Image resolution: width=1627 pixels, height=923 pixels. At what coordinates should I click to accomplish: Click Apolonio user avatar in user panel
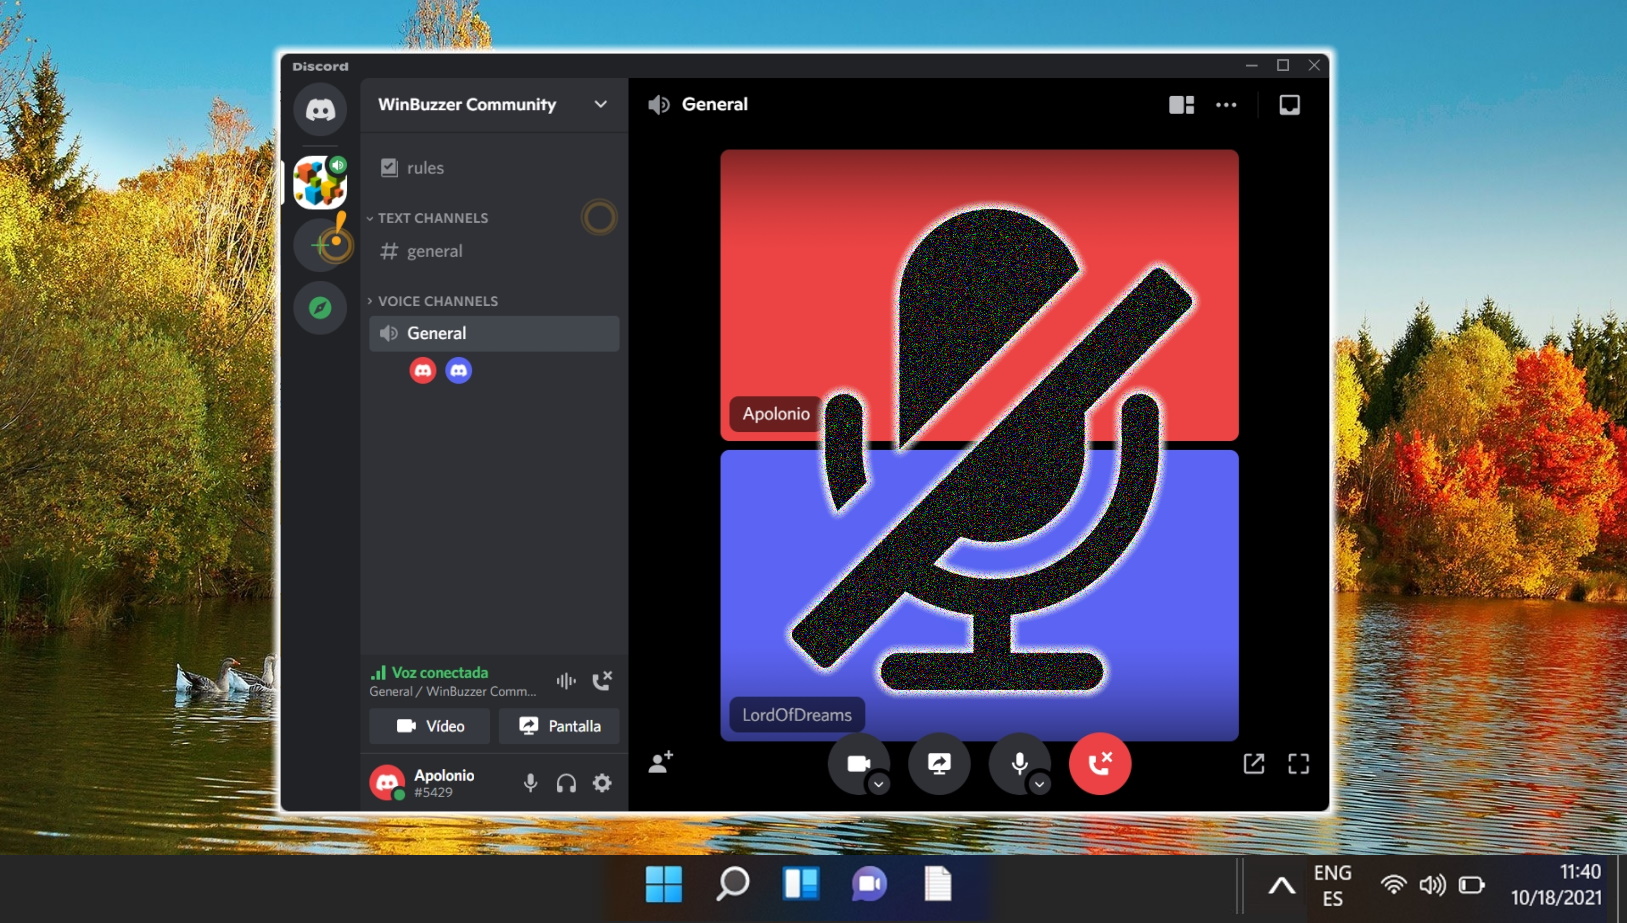(x=387, y=782)
